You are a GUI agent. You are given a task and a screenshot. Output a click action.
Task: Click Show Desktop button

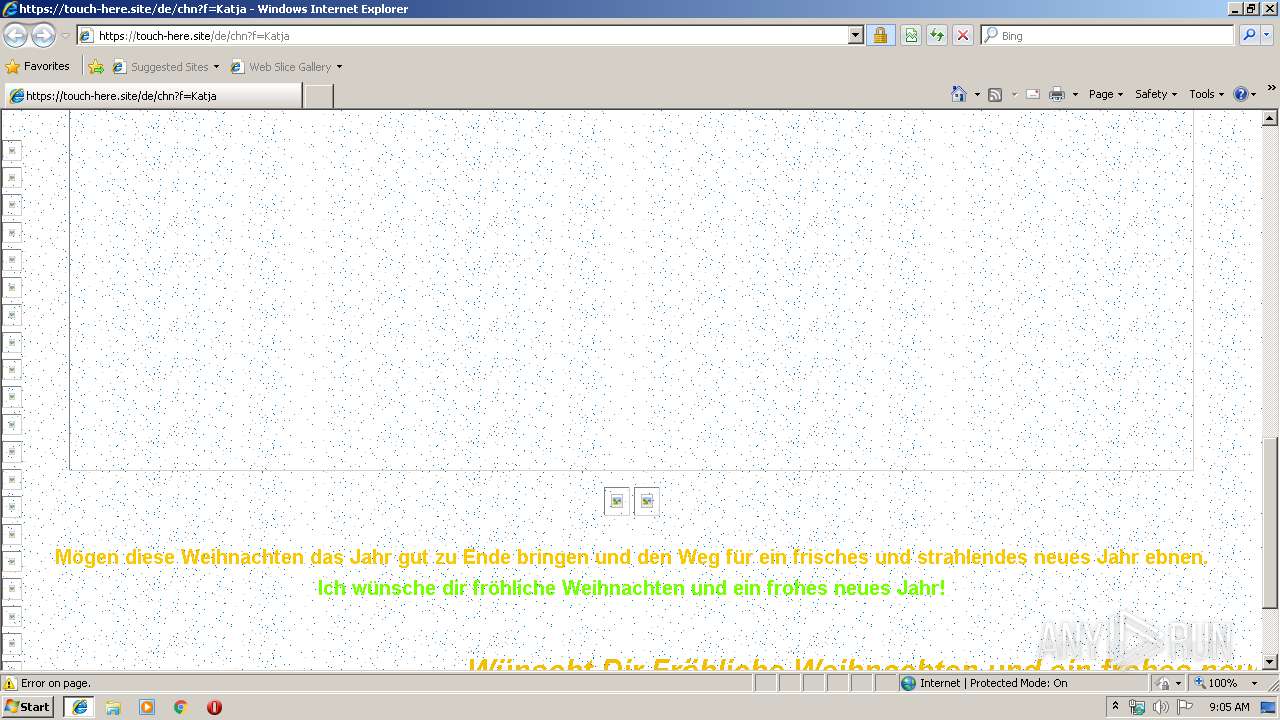point(1269,707)
